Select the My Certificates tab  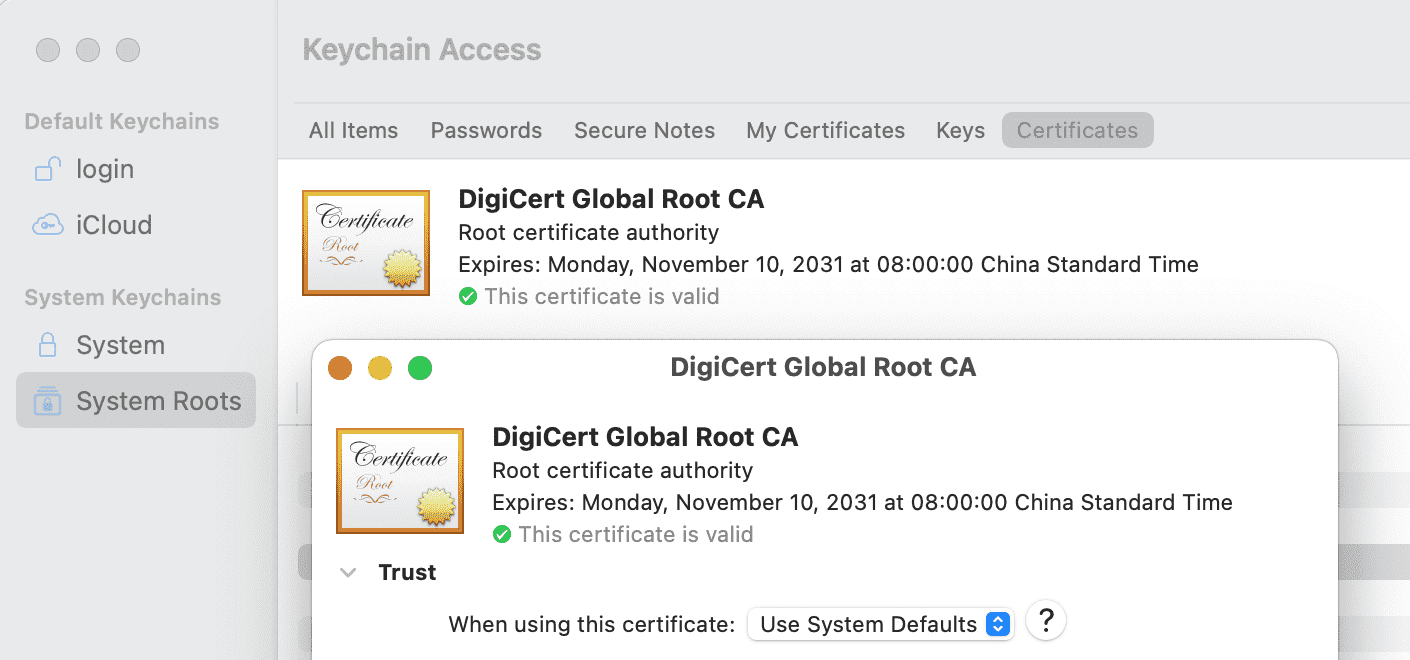pyautogui.click(x=825, y=131)
